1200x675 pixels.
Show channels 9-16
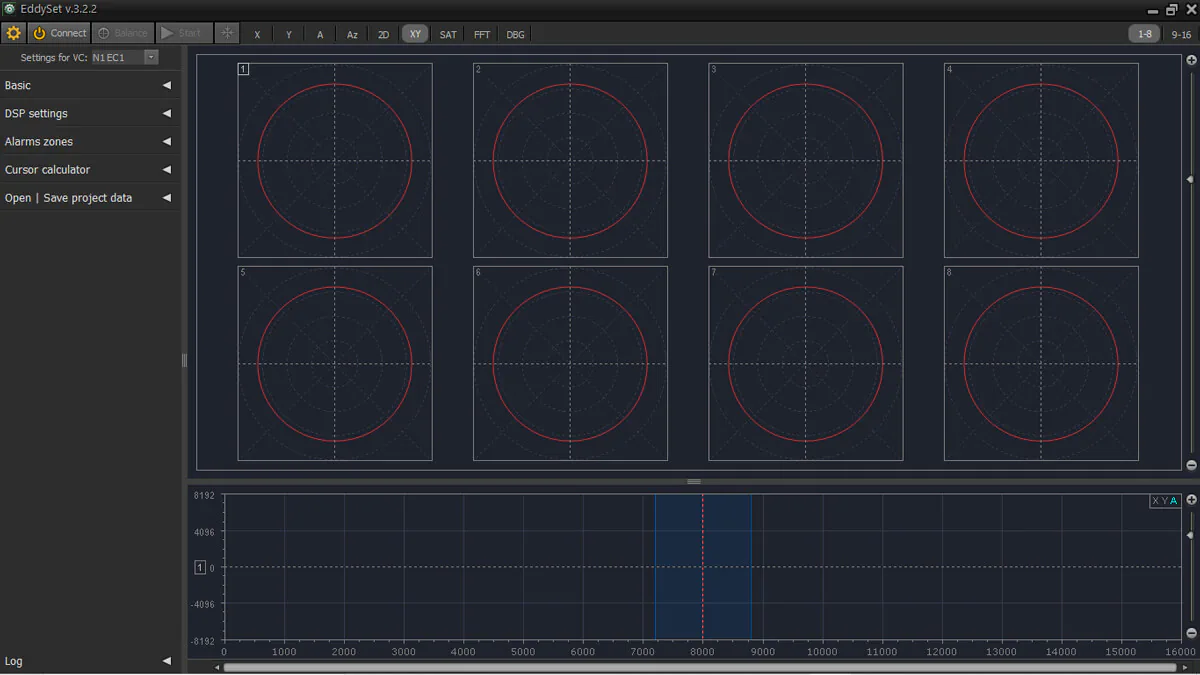(x=1181, y=34)
